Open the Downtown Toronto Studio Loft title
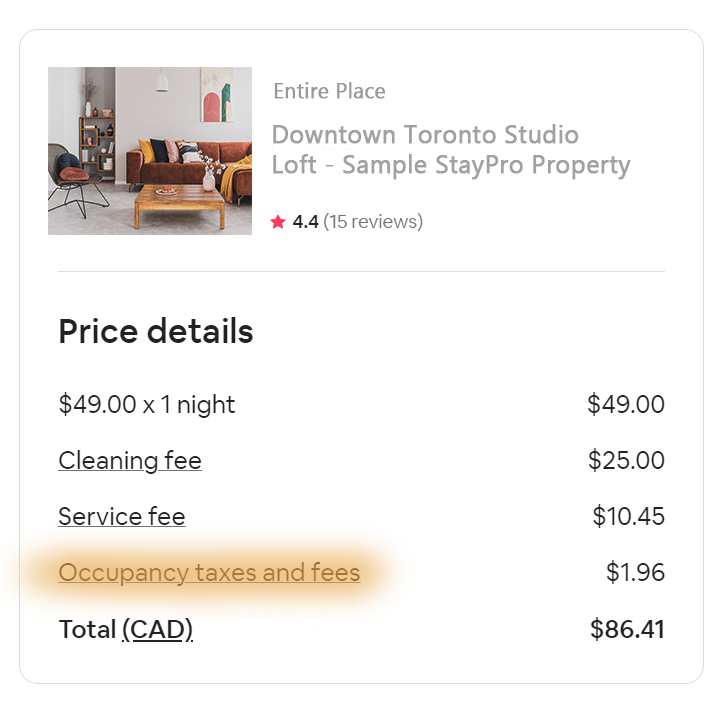 [451, 150]
